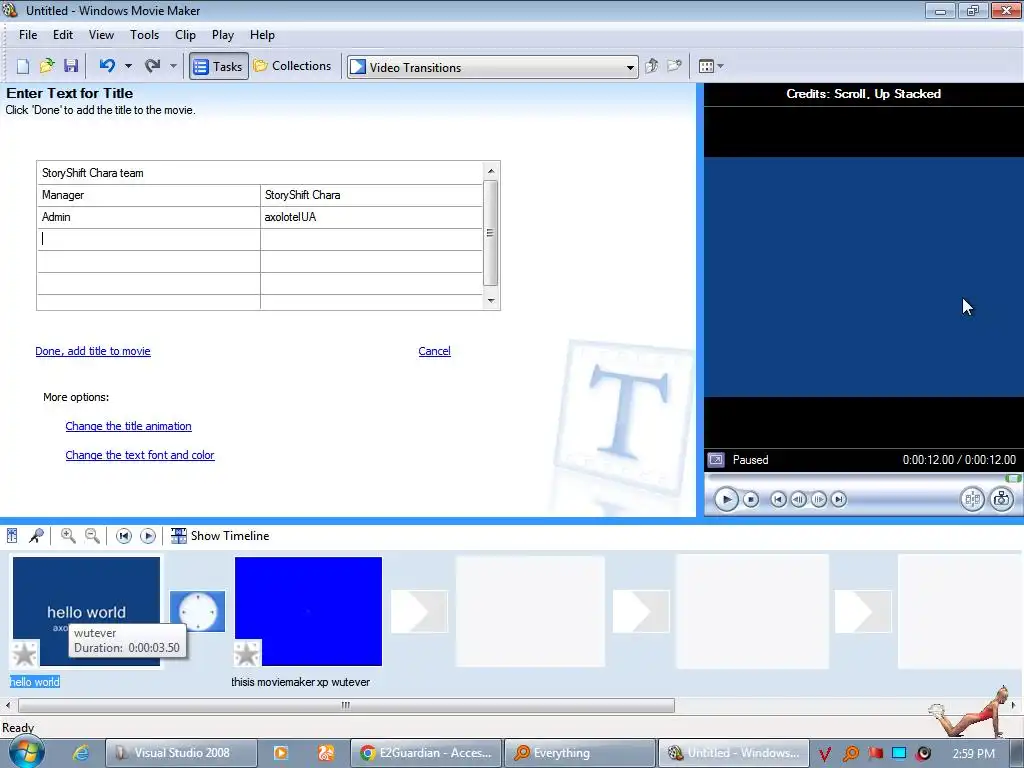Select the blue 'thisis moviemaker xp' clip
Image resolution: width=1024 pixels, height=768 pixels.
pos(308,611)
